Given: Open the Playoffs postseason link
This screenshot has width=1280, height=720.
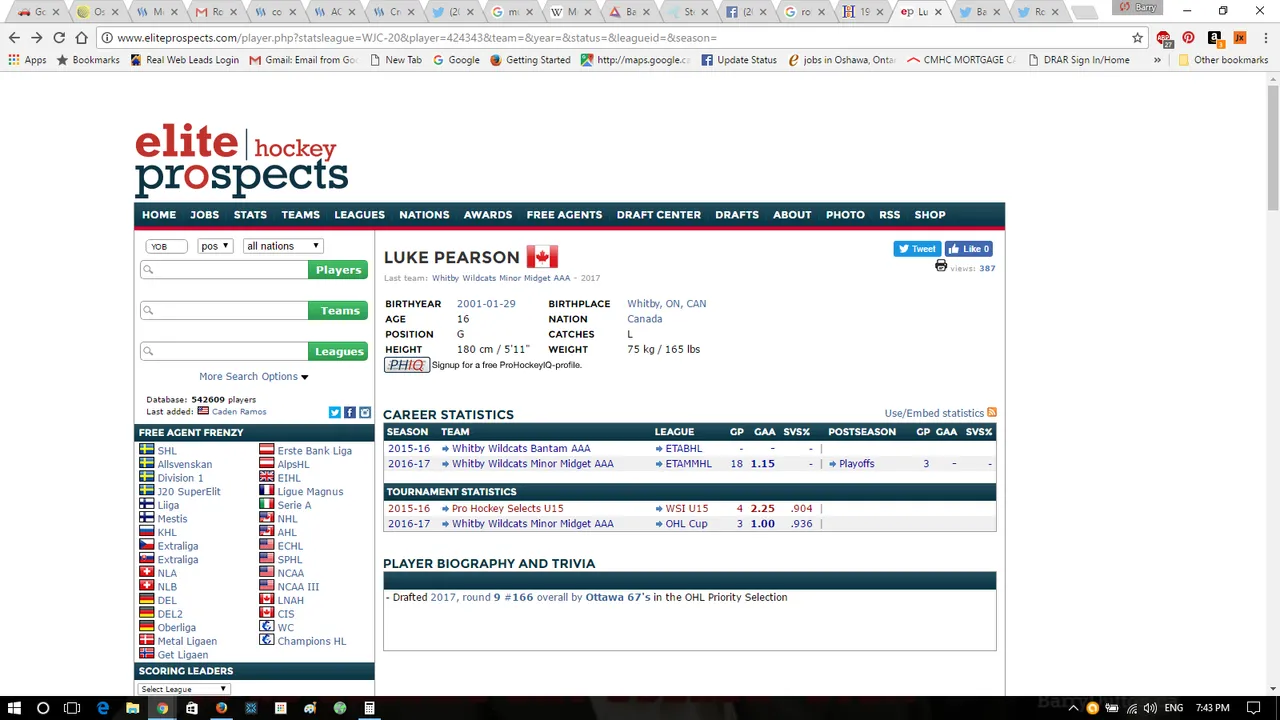Looking at the screenshot, I should (x=857, y=464).
